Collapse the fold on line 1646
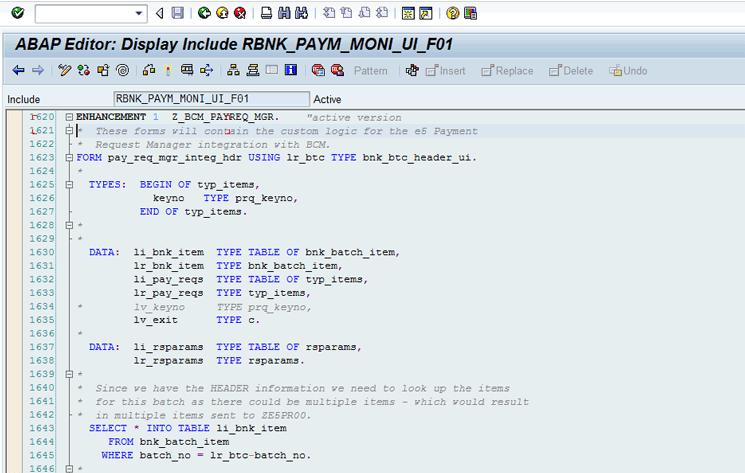This screenshot has width=745, height=473. coord(69,469)
